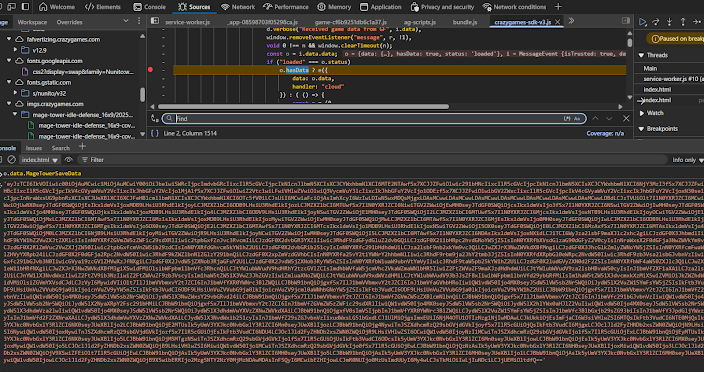
Task: Open index.html context dropdown
Action: pyautogui.click(x=40, y=160)
